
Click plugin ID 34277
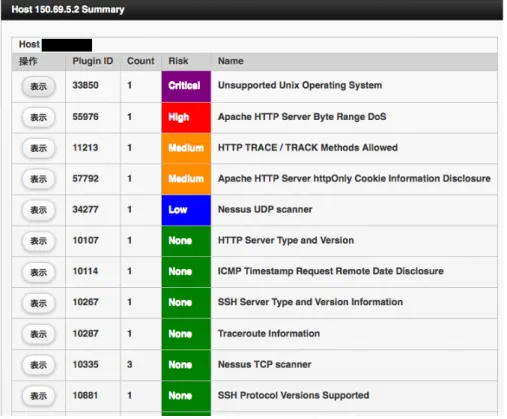click(x=85, y=209)
